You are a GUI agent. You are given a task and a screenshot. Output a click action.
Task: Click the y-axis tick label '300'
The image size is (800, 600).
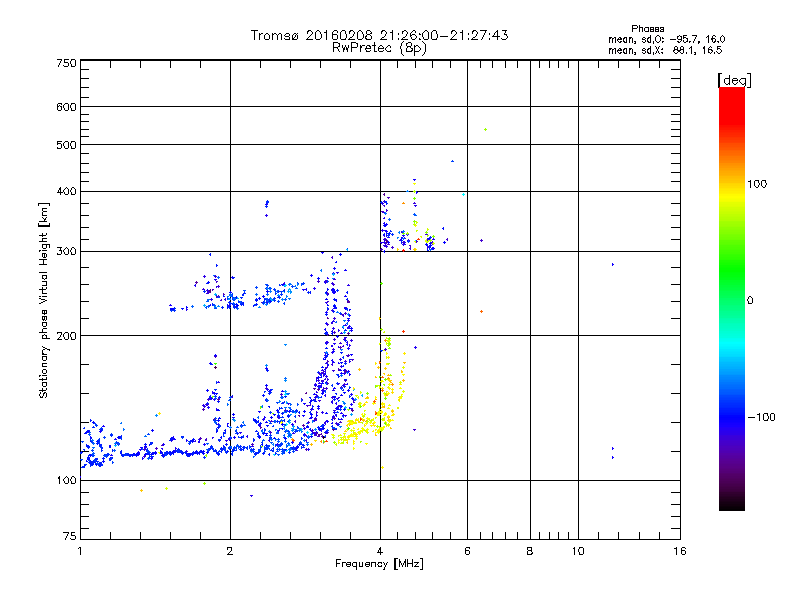(66, 252)
